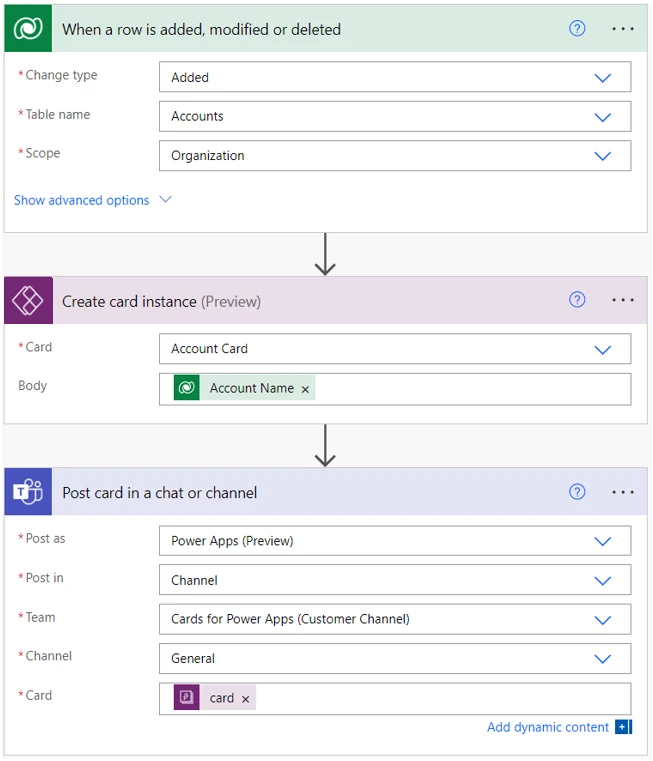Open the Change type dropdown
The height and width of the screenshot is (761, 653).
[x=602, y=78]
